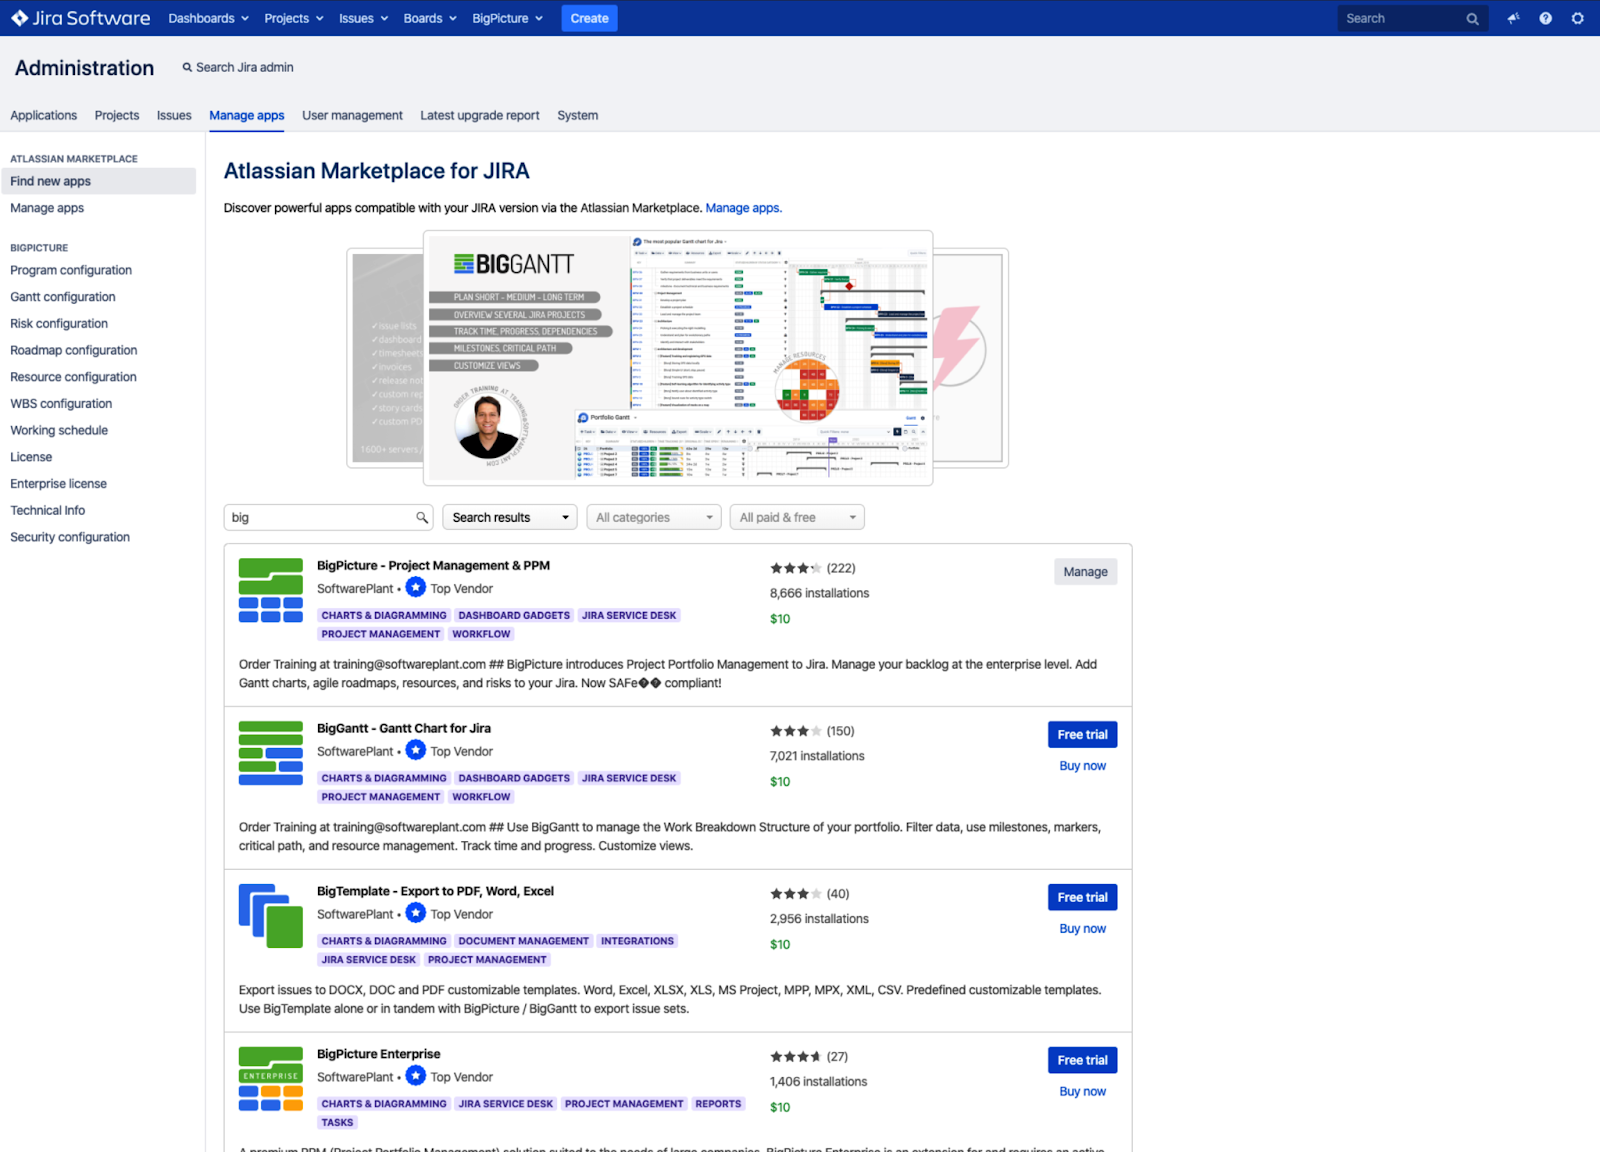Click the BigTemplate app icon
The width and height of the screenshot is (1600, 1152).
click(270, 916)
